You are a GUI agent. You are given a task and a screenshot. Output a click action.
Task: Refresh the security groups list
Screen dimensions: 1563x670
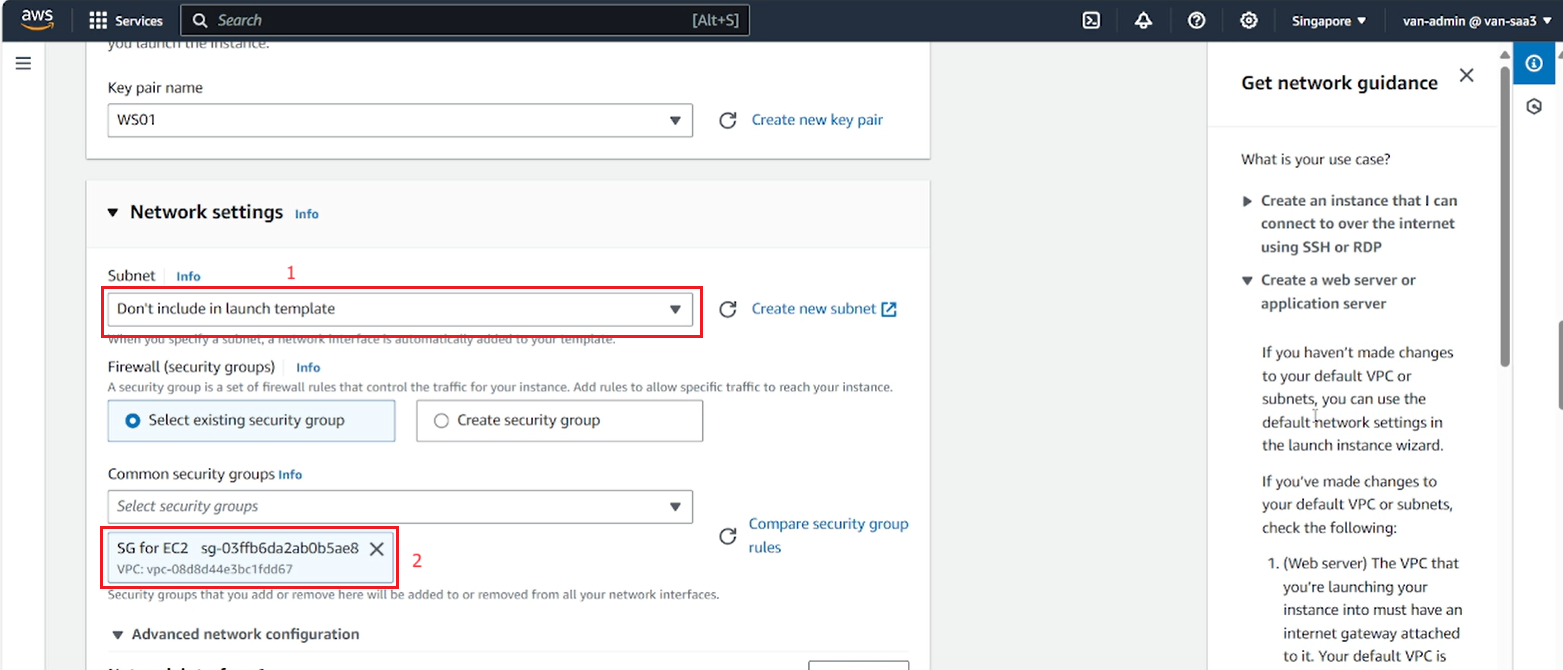(x=728, y=537)
